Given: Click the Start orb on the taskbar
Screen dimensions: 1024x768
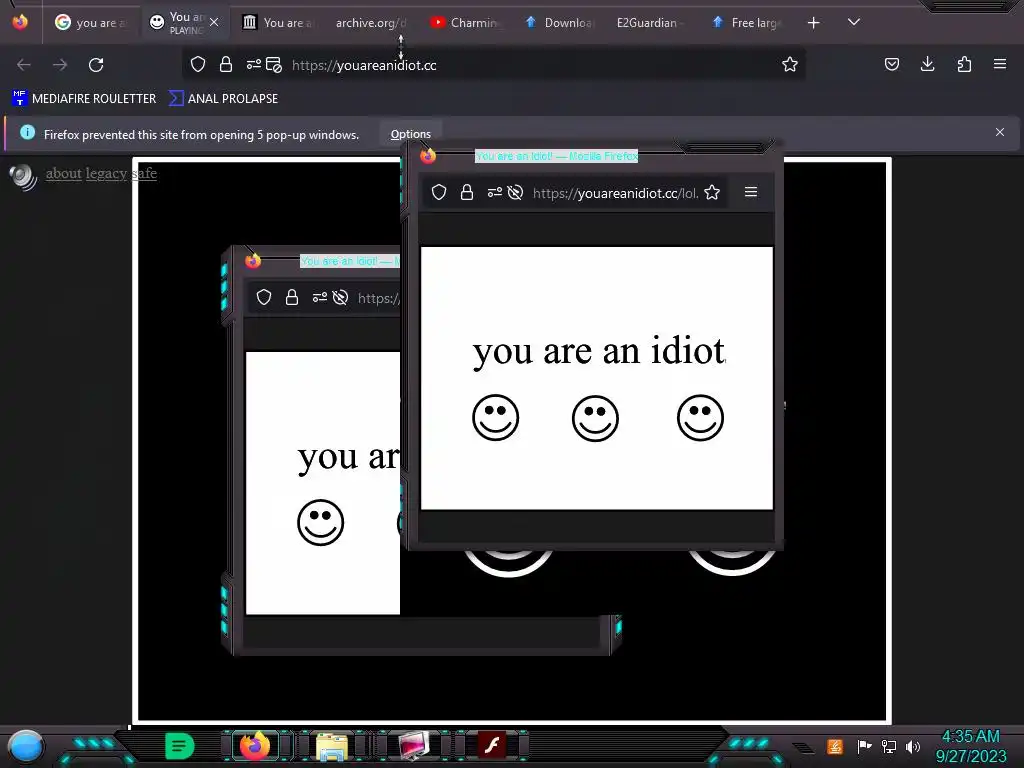Looking at the screenshot, I should coord(26,748).
